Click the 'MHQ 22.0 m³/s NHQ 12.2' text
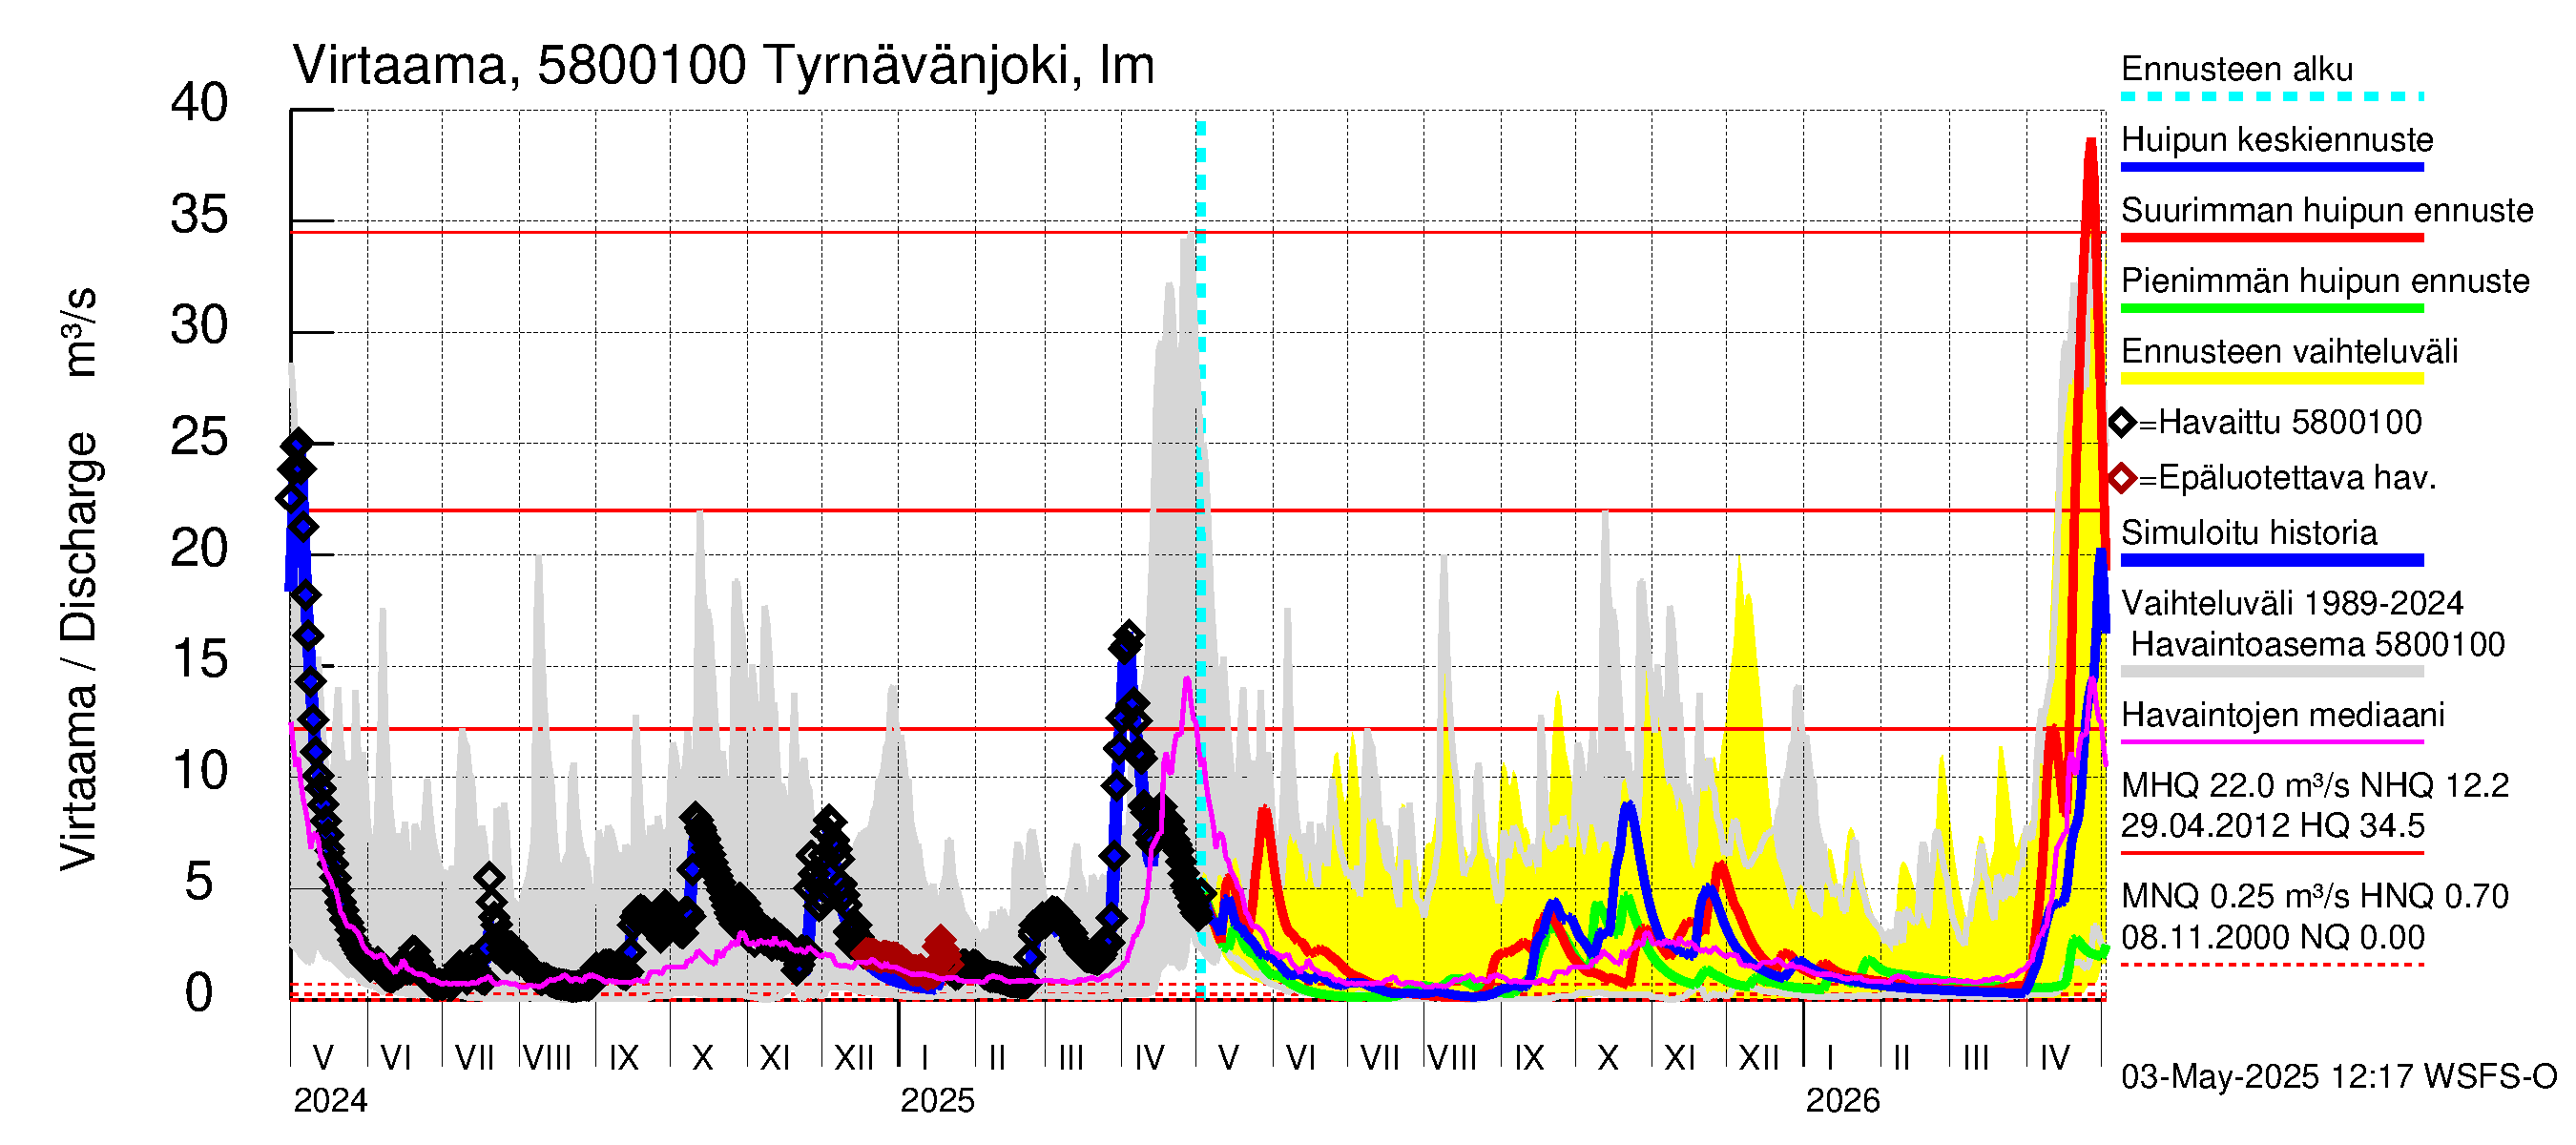This screenshot has width=2576, height=1145. click(x=2315, y=785)
